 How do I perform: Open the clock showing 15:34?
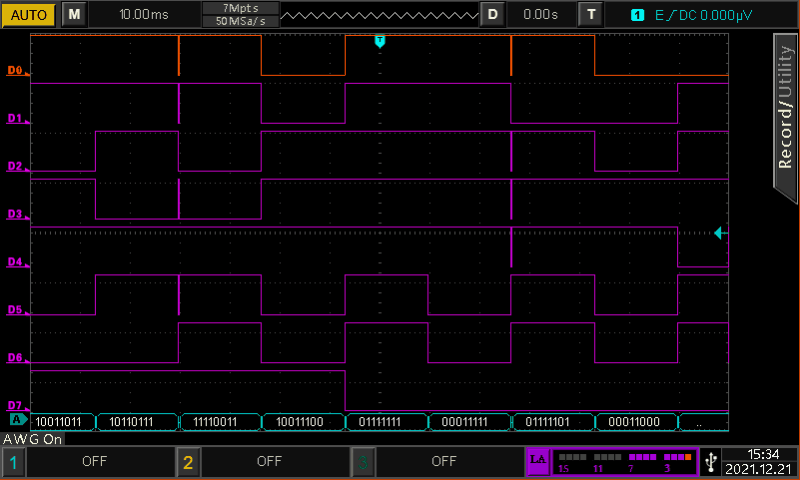(759, 454)
